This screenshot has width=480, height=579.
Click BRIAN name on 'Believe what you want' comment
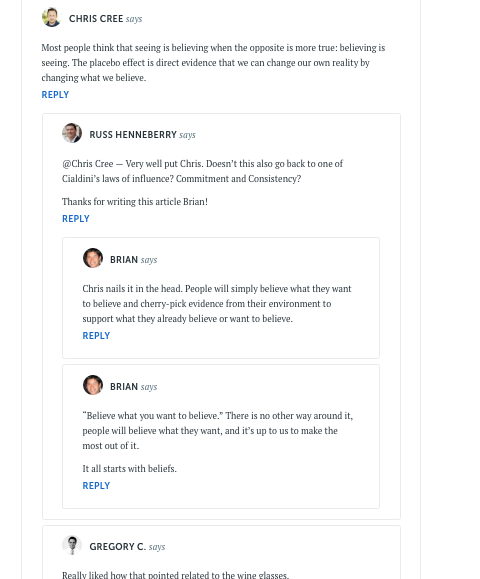pos(124,387)
